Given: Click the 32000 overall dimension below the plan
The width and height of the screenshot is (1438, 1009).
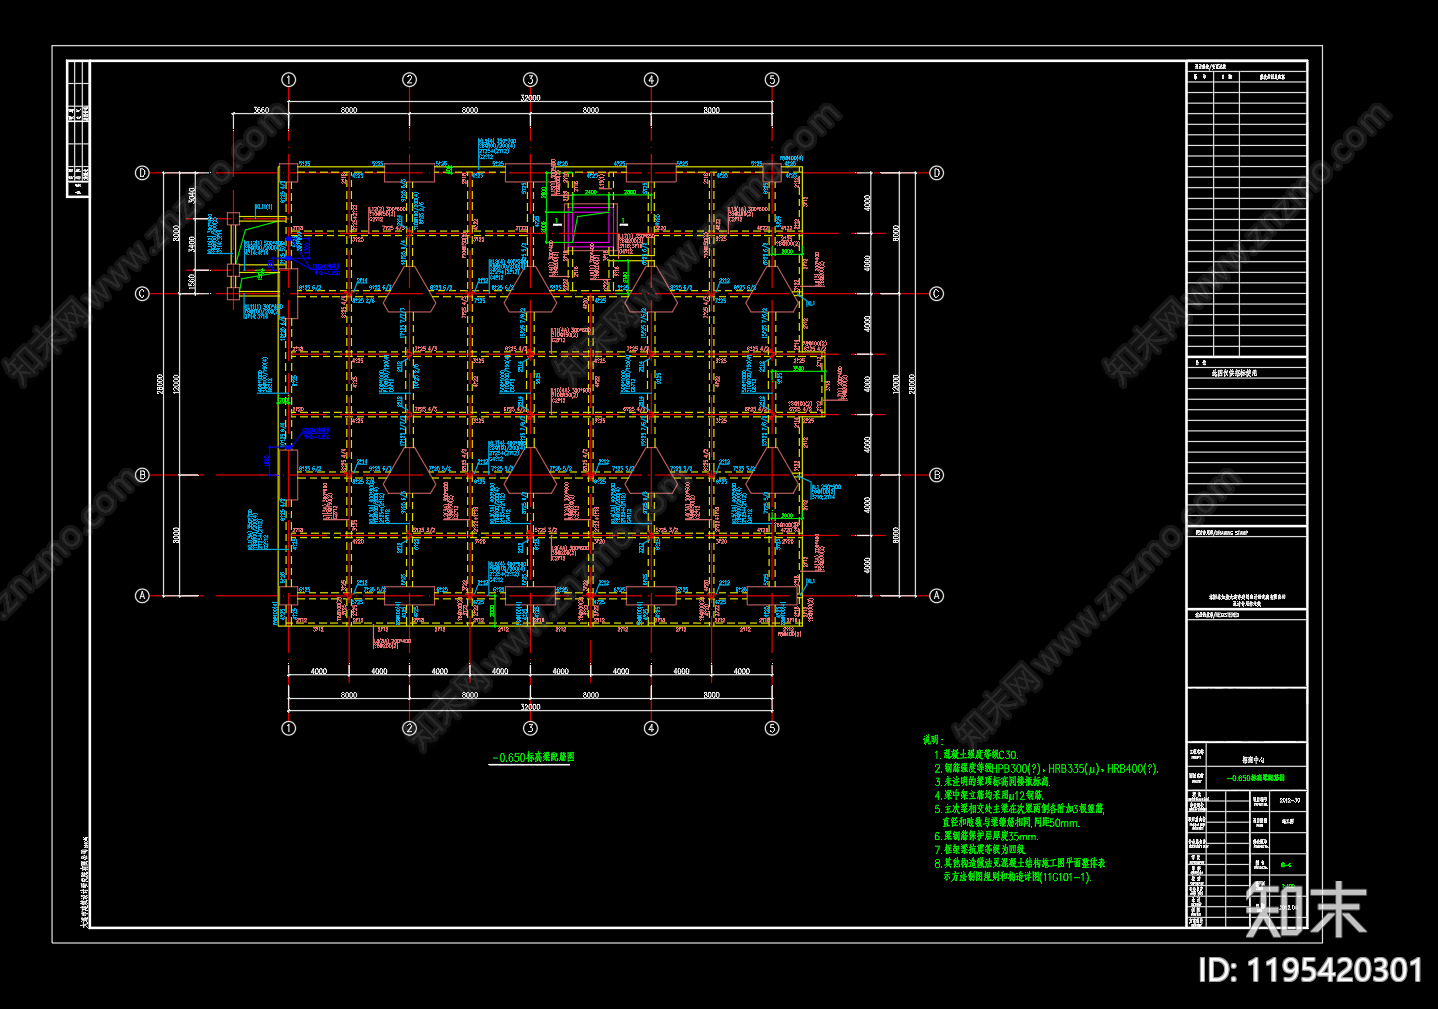Looking at the screenshot, I should (x=530, y=707).
